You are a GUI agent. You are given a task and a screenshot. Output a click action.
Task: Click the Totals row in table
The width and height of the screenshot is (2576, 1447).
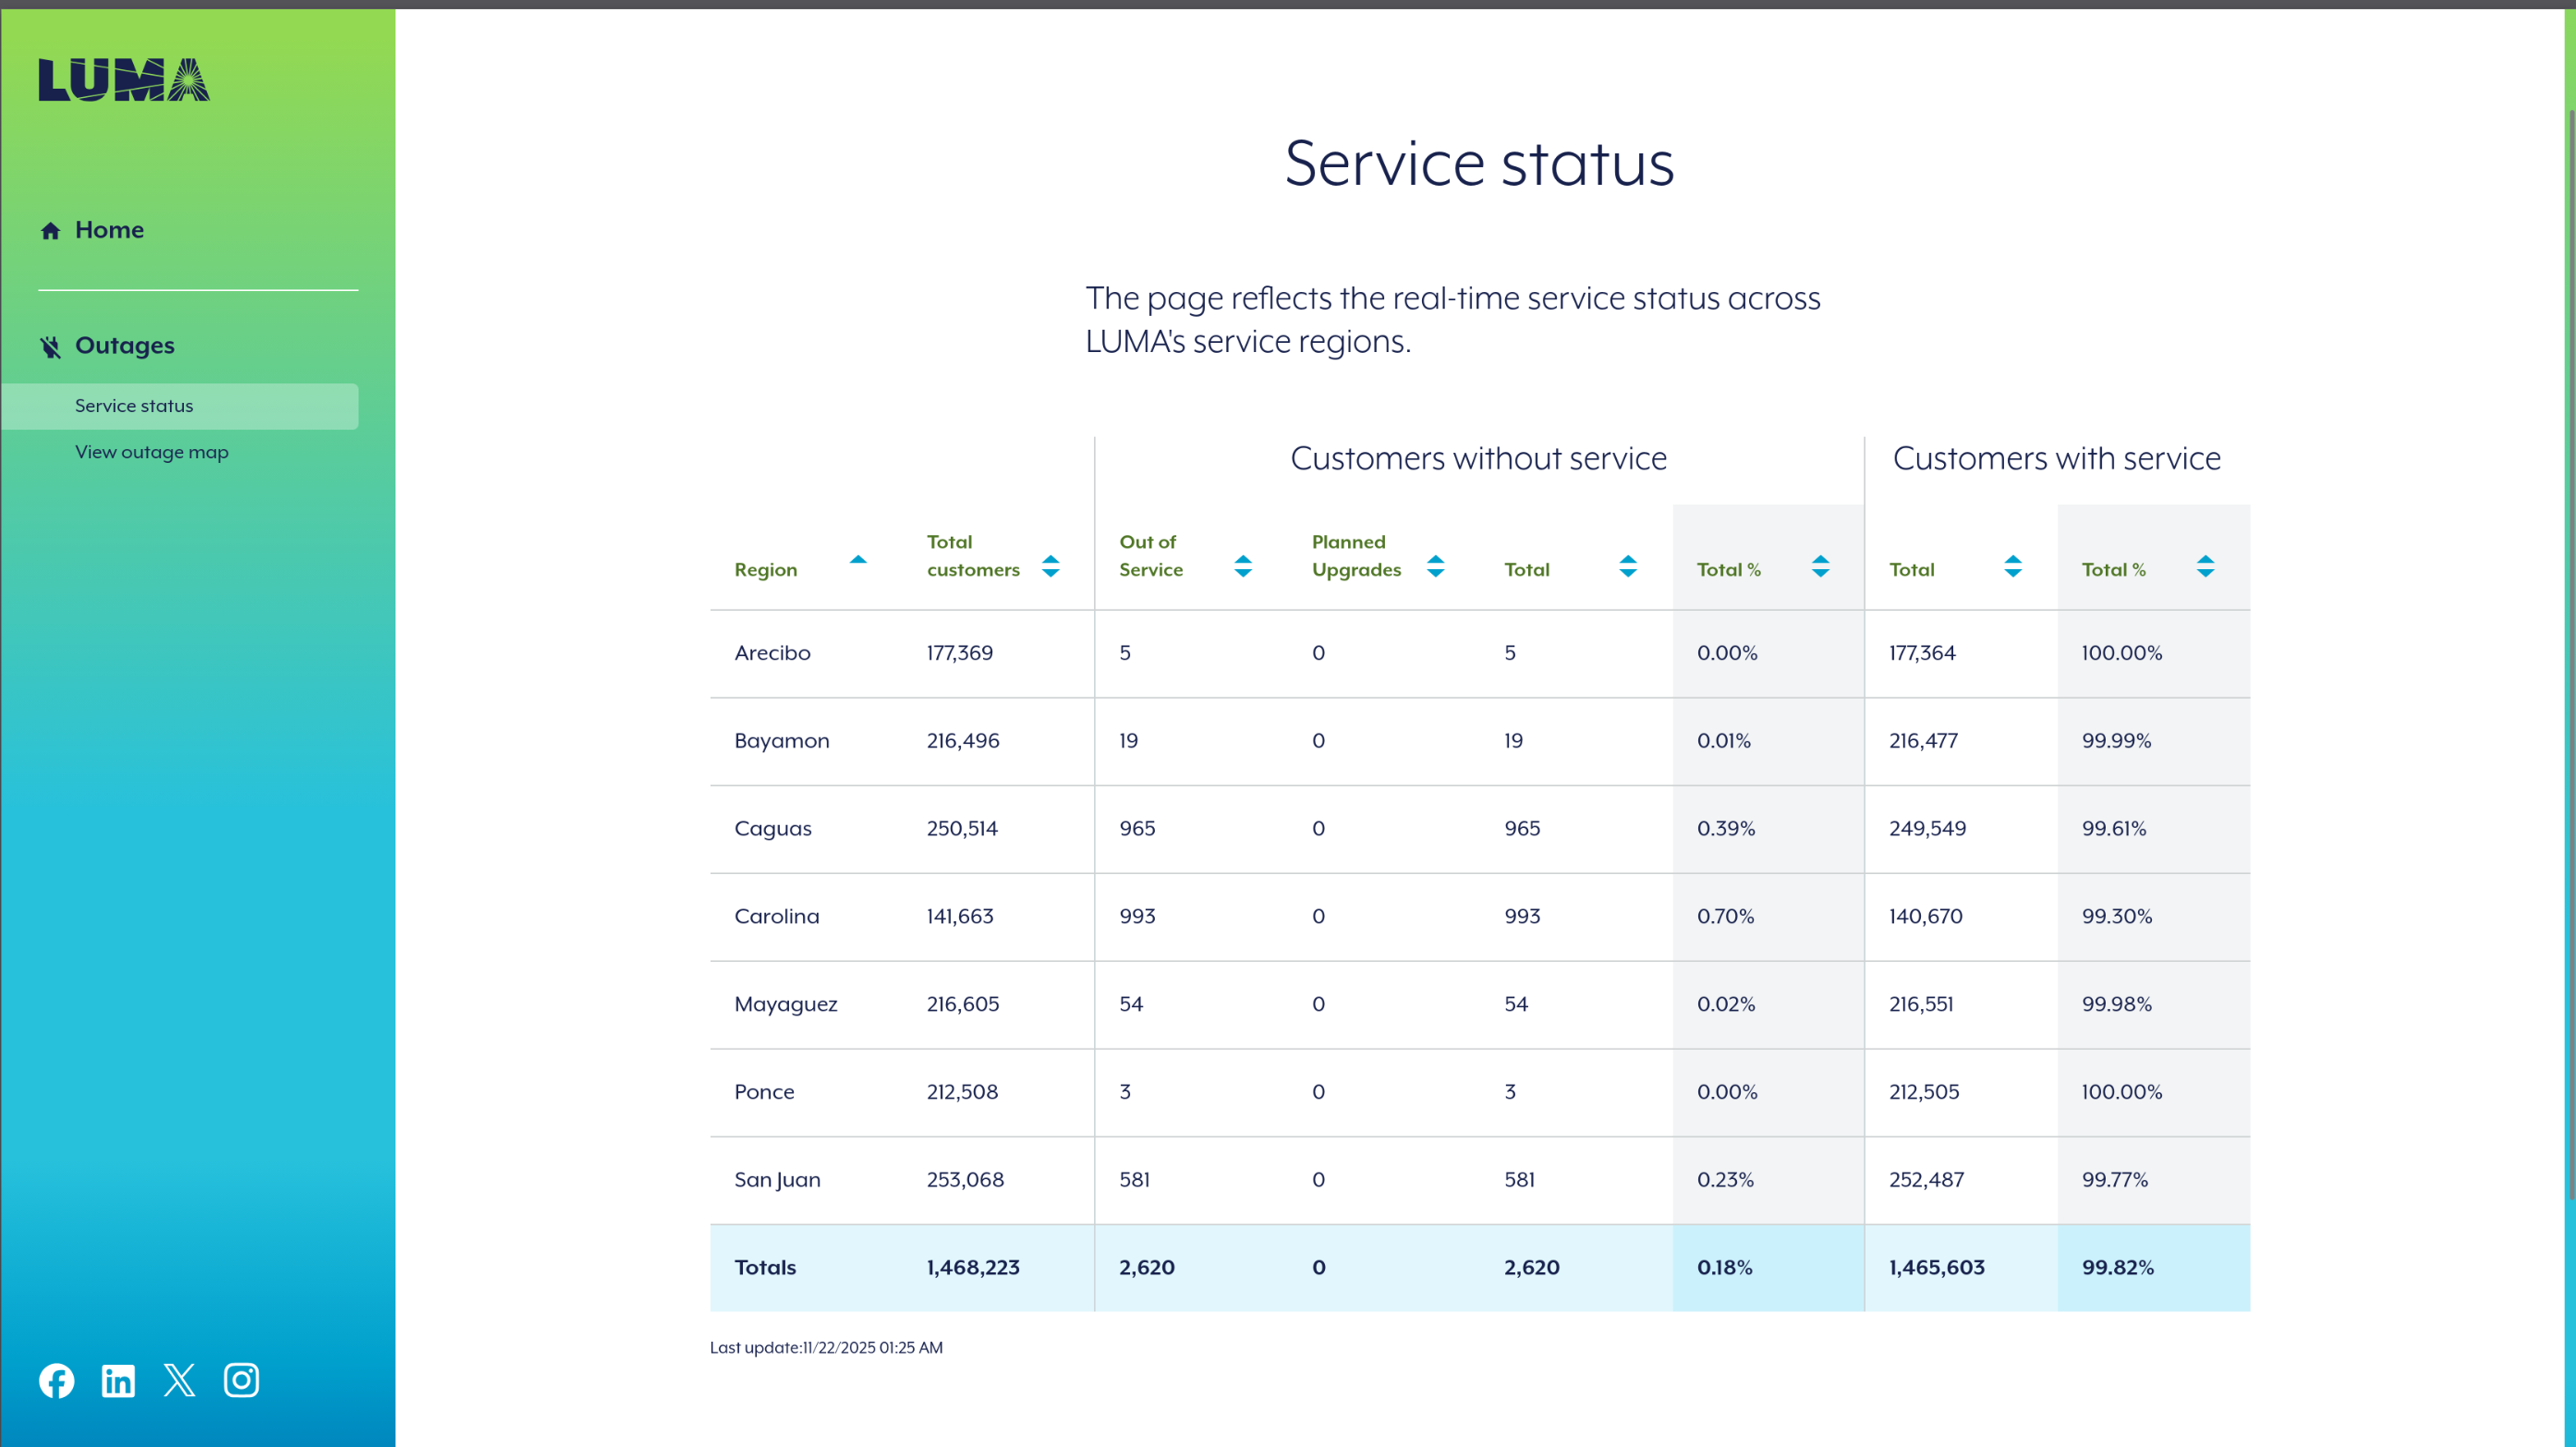point(1479,1267)
